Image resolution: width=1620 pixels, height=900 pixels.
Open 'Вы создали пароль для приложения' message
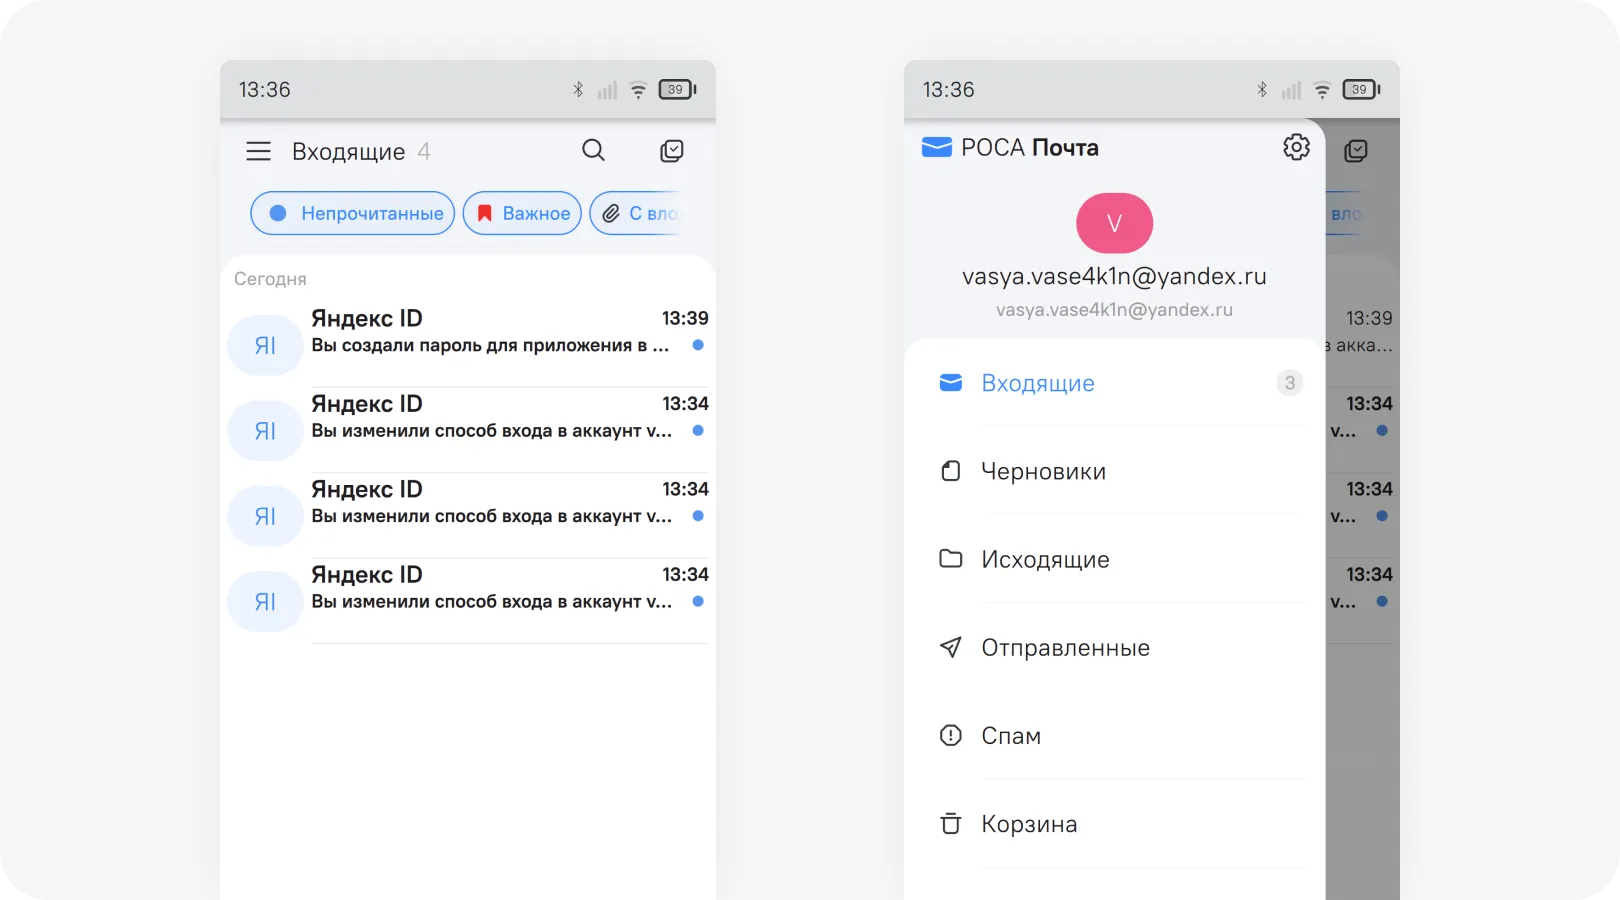coord(490,345)
